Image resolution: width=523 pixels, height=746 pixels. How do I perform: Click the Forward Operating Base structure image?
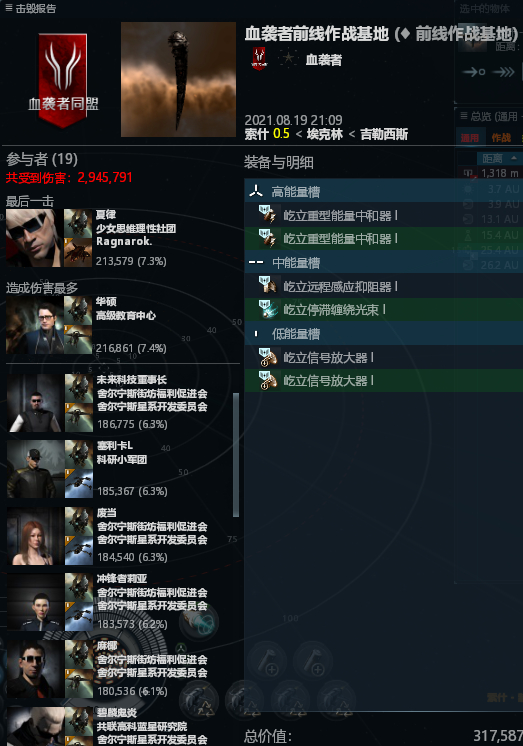click(x=178, y=79)
